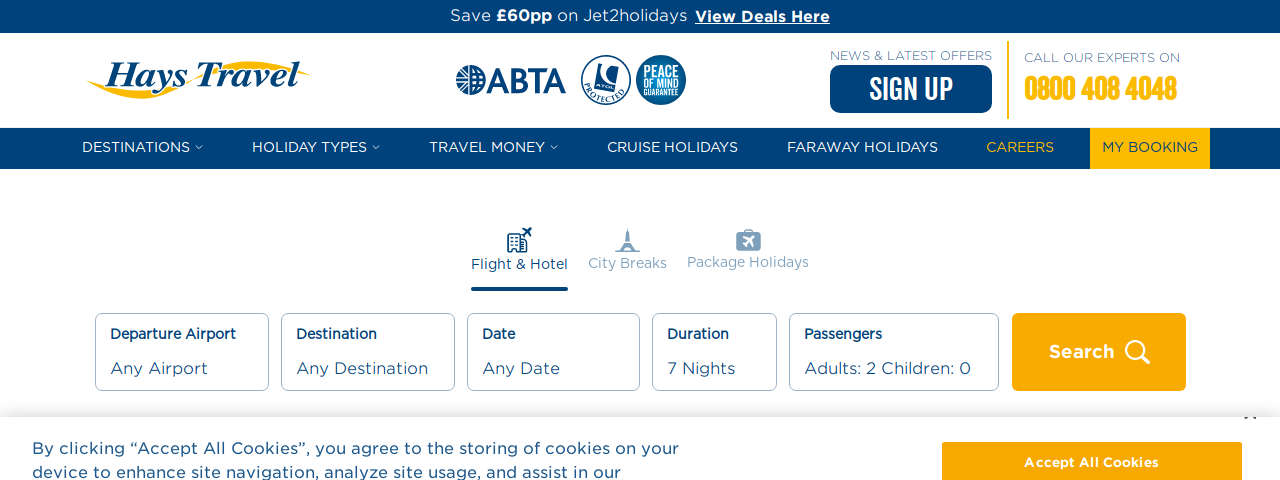
Task: Open Cruise Holidays menu item
Action: pos(672,148)
